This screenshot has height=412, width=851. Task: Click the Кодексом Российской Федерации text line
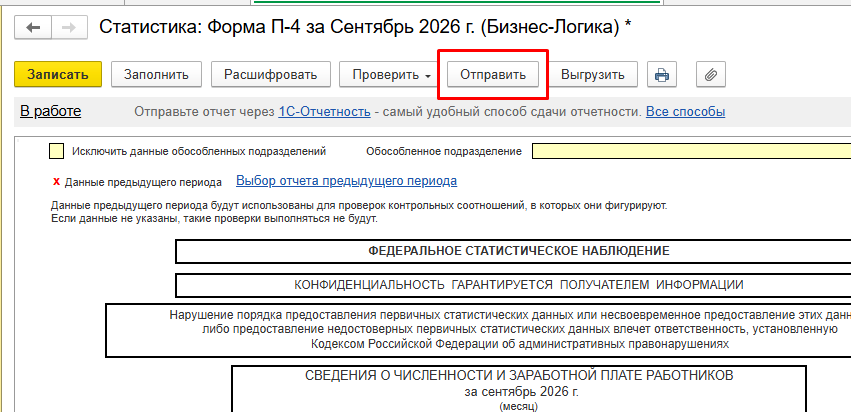click(519, 344)
